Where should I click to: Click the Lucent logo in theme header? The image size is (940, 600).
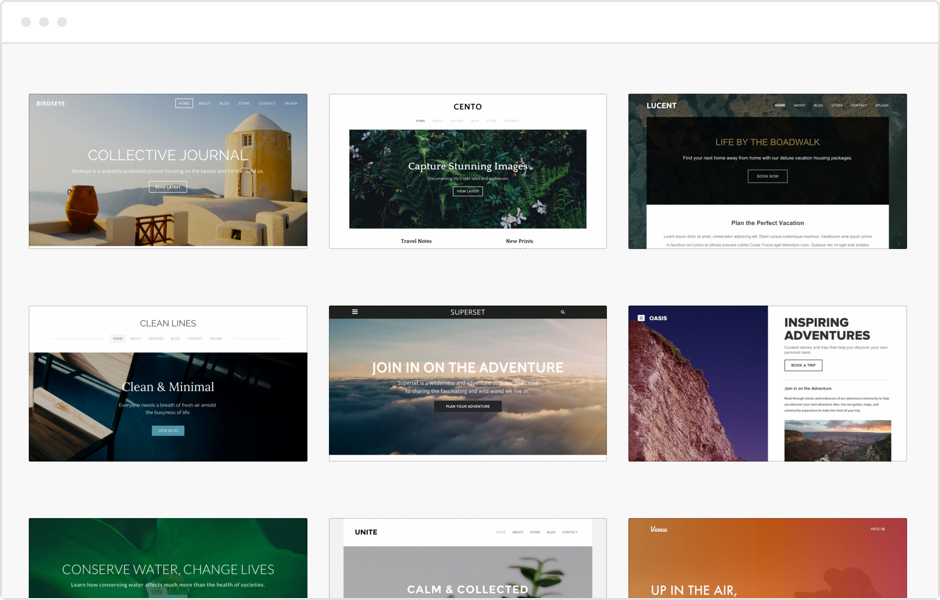tap(661, 105)
